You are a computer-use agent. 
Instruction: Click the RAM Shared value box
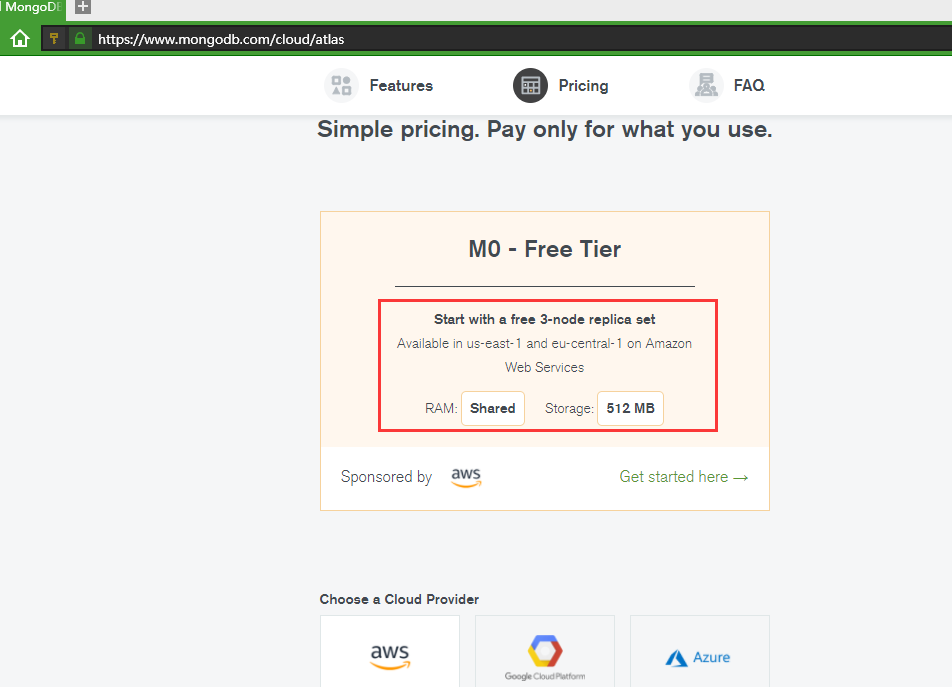point(493,408)
